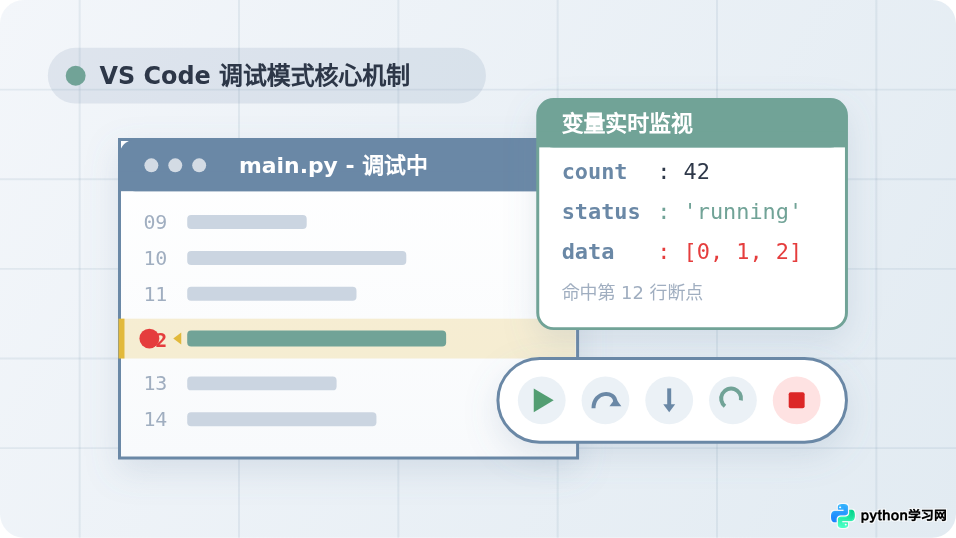956x538 pixels.
Task: Click the green dot in the title badge
Action: pos(76,76)
